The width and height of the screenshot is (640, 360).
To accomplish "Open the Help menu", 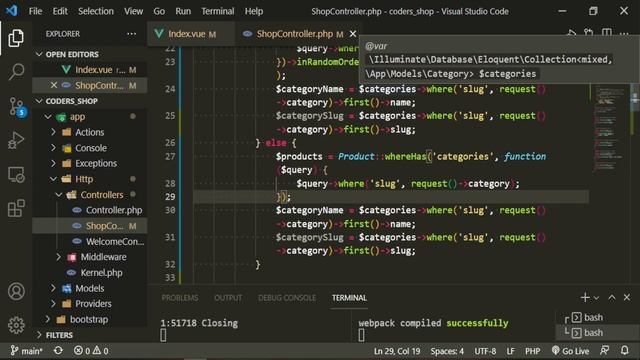I will tap(254, 11).
